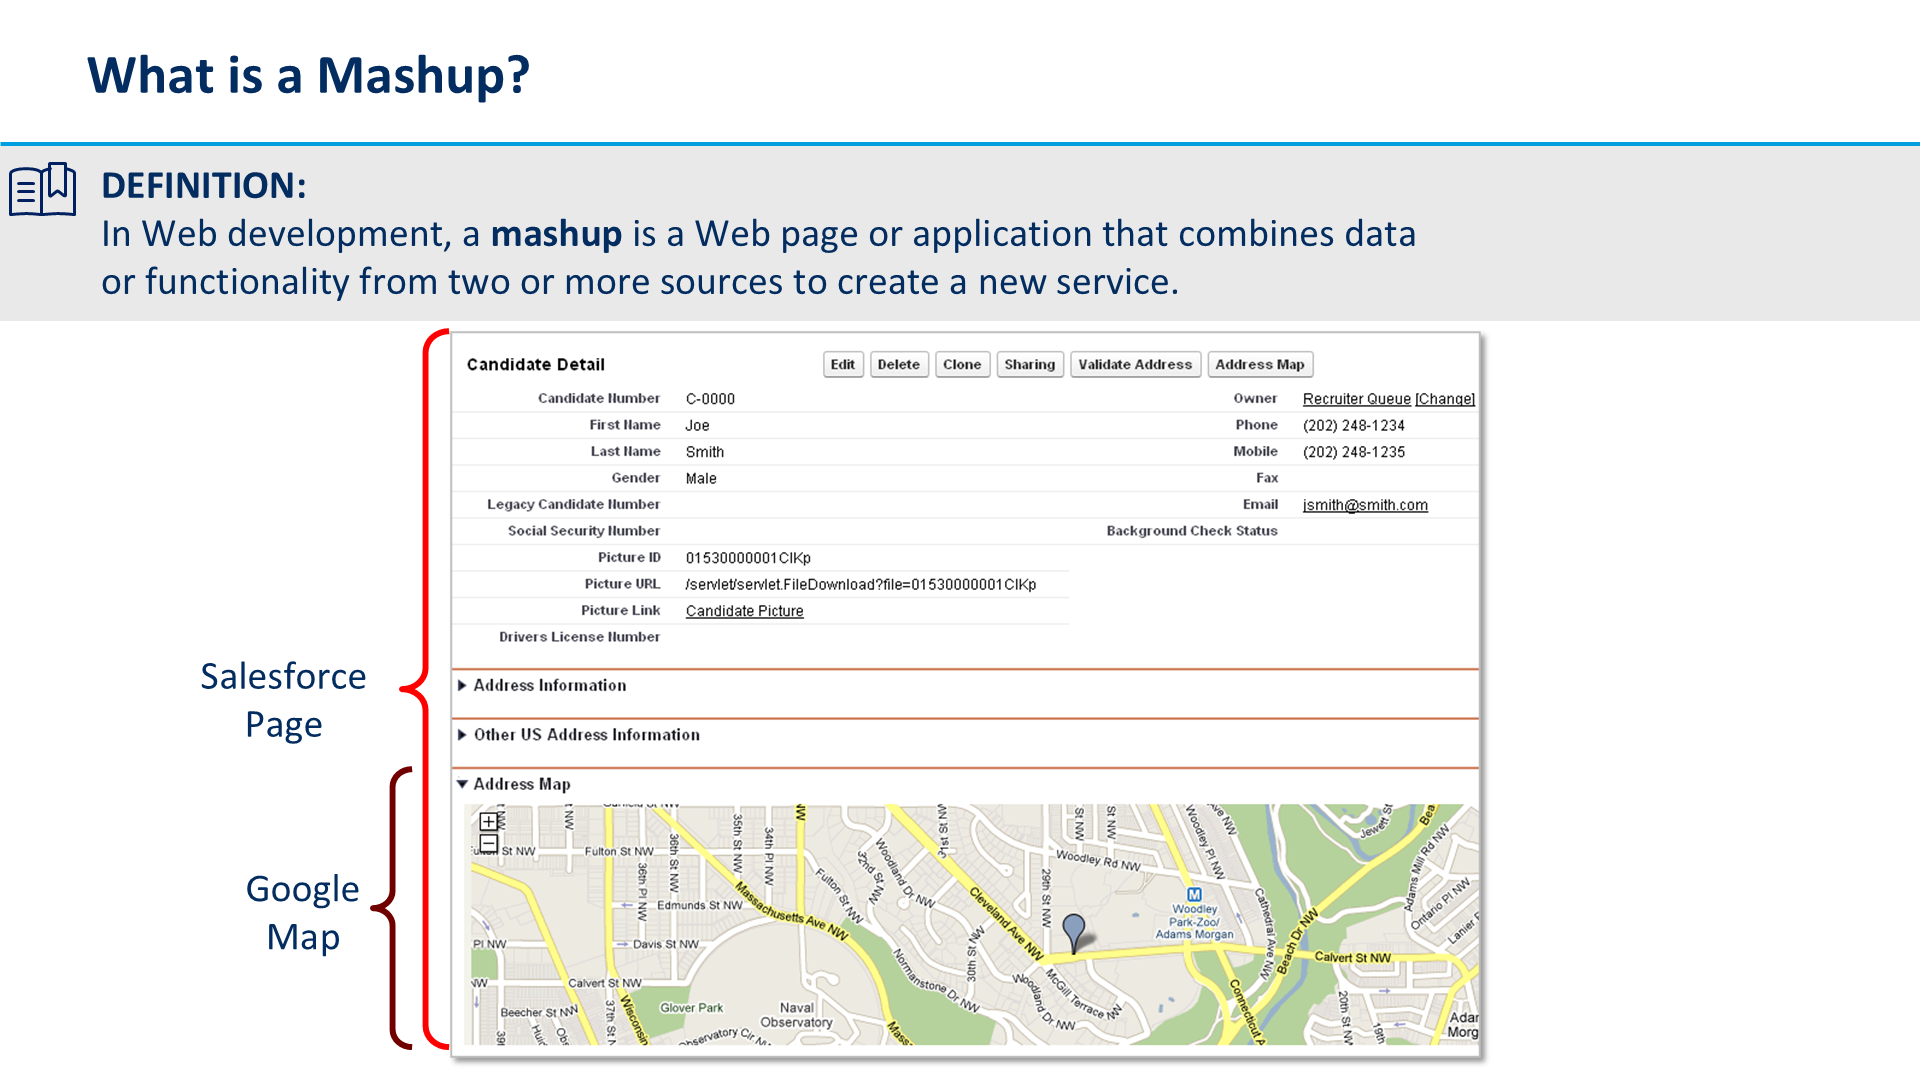Open the Candidate Picture link
1920x1080 pixels.
745,611
